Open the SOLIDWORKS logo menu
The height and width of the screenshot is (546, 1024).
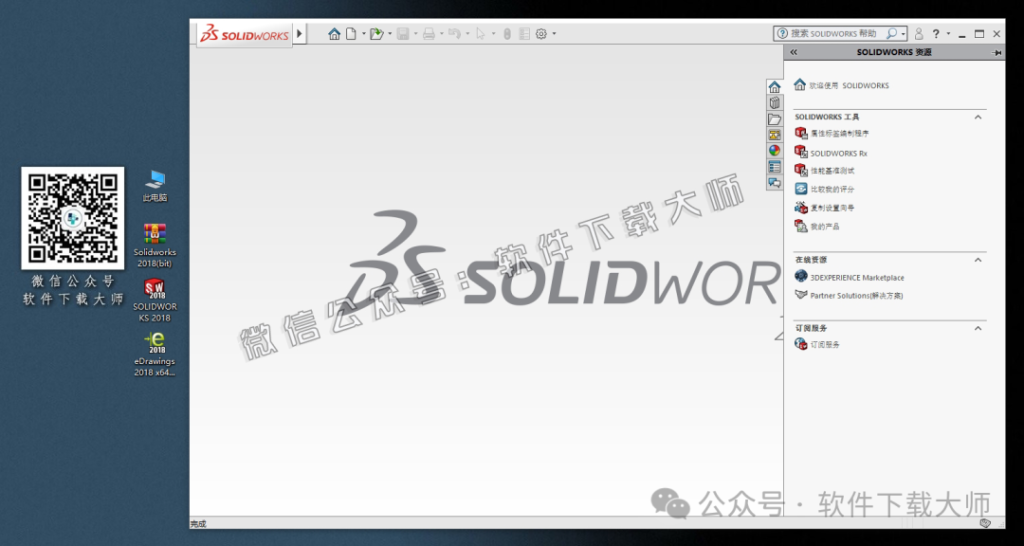tap(244, 35)
